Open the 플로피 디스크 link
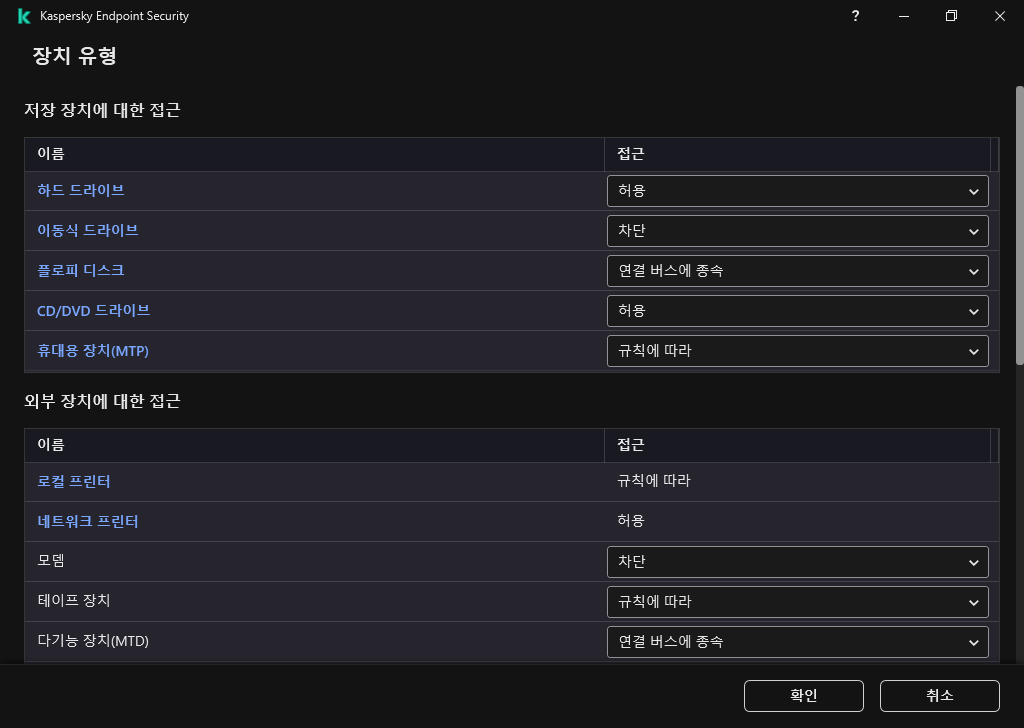Image resolution: width=1024 pixels, height=728 pixels. click(x=81, y=270)
